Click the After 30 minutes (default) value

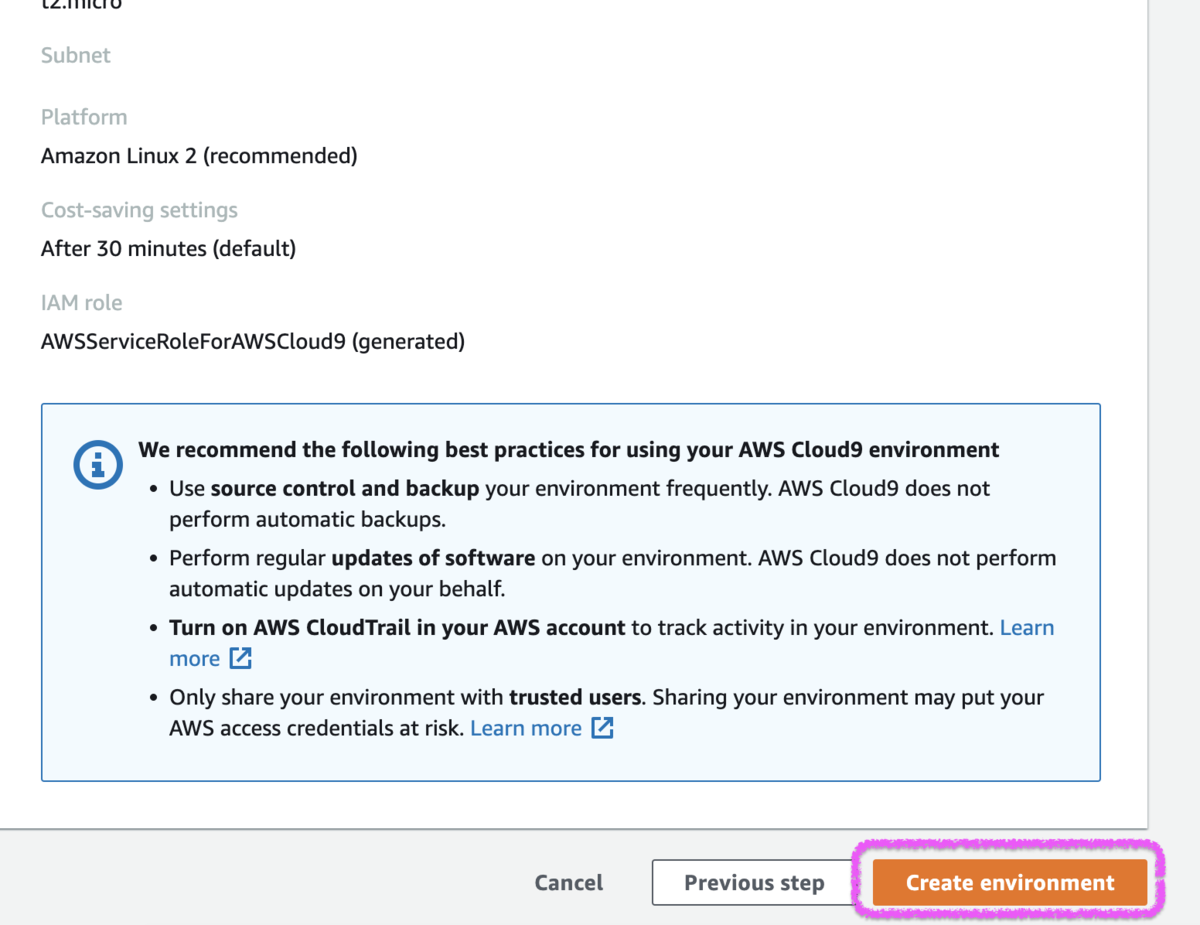pos(168,248)
